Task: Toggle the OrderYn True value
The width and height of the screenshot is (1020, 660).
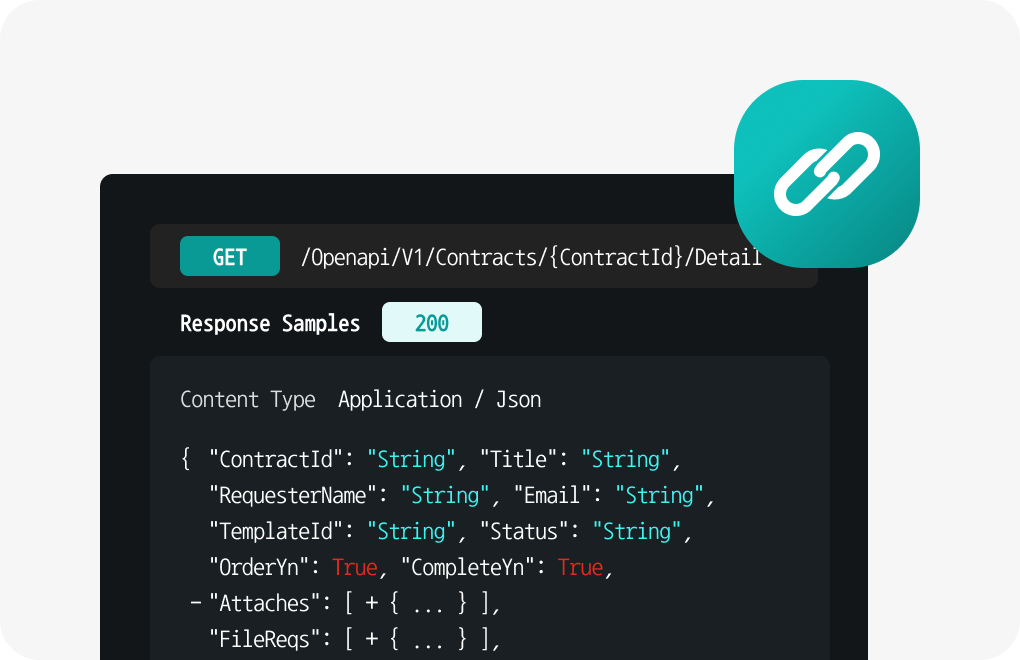Action: pos(354,567)
